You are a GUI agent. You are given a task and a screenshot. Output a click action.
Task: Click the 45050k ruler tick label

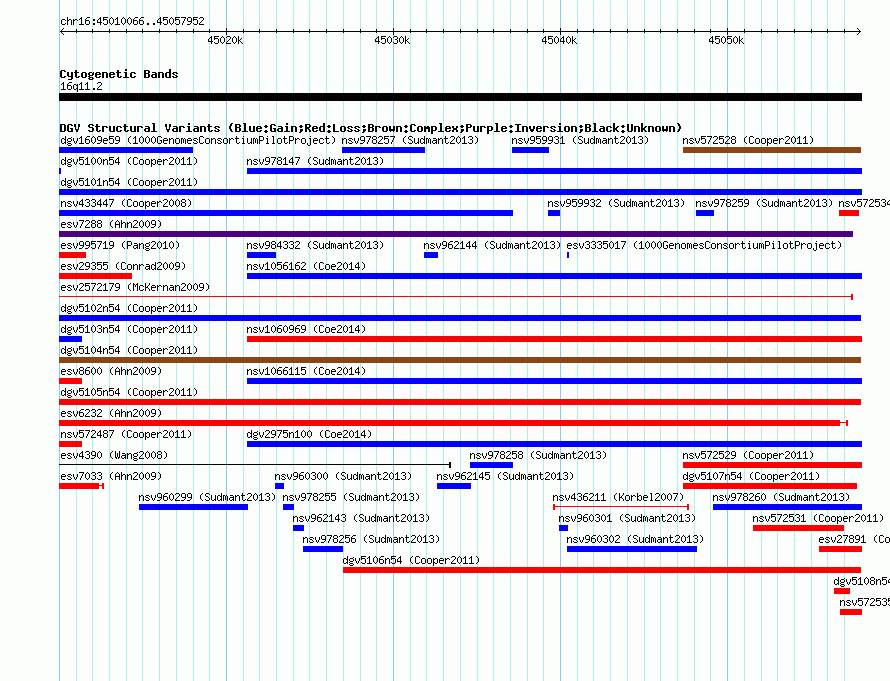coord(726,40)
